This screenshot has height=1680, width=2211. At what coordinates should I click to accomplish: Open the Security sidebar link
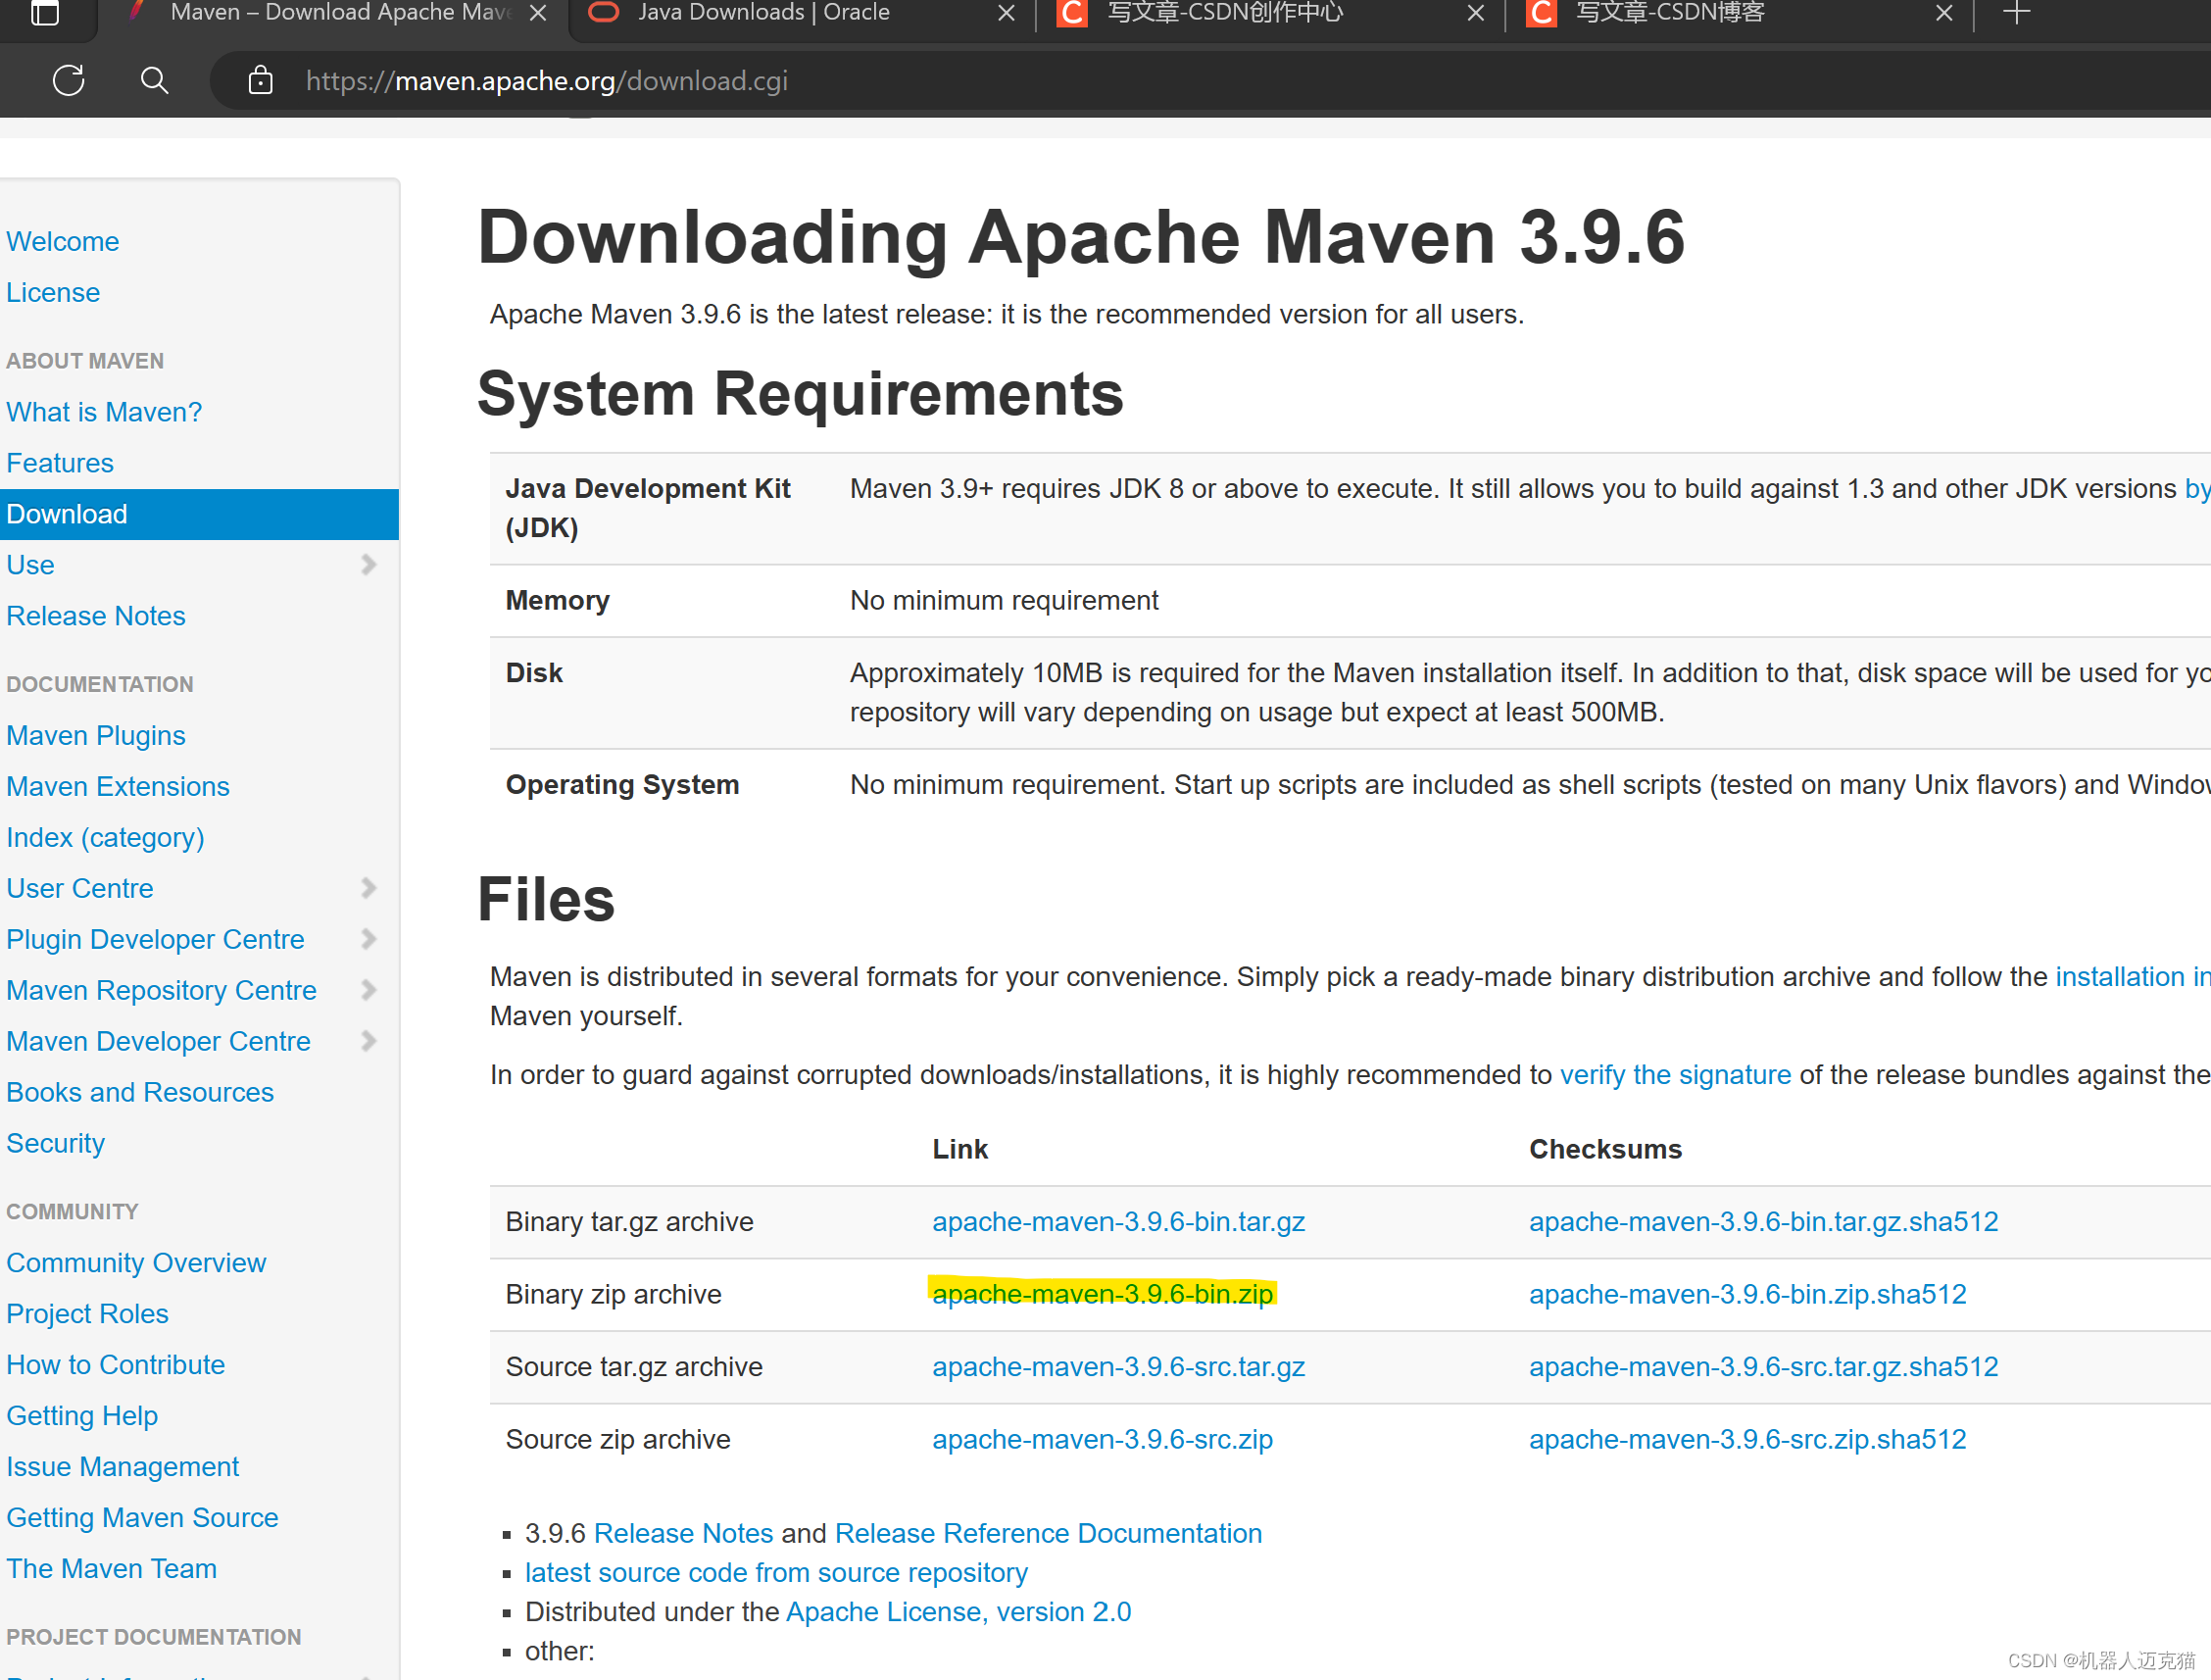click(55, 1143)
